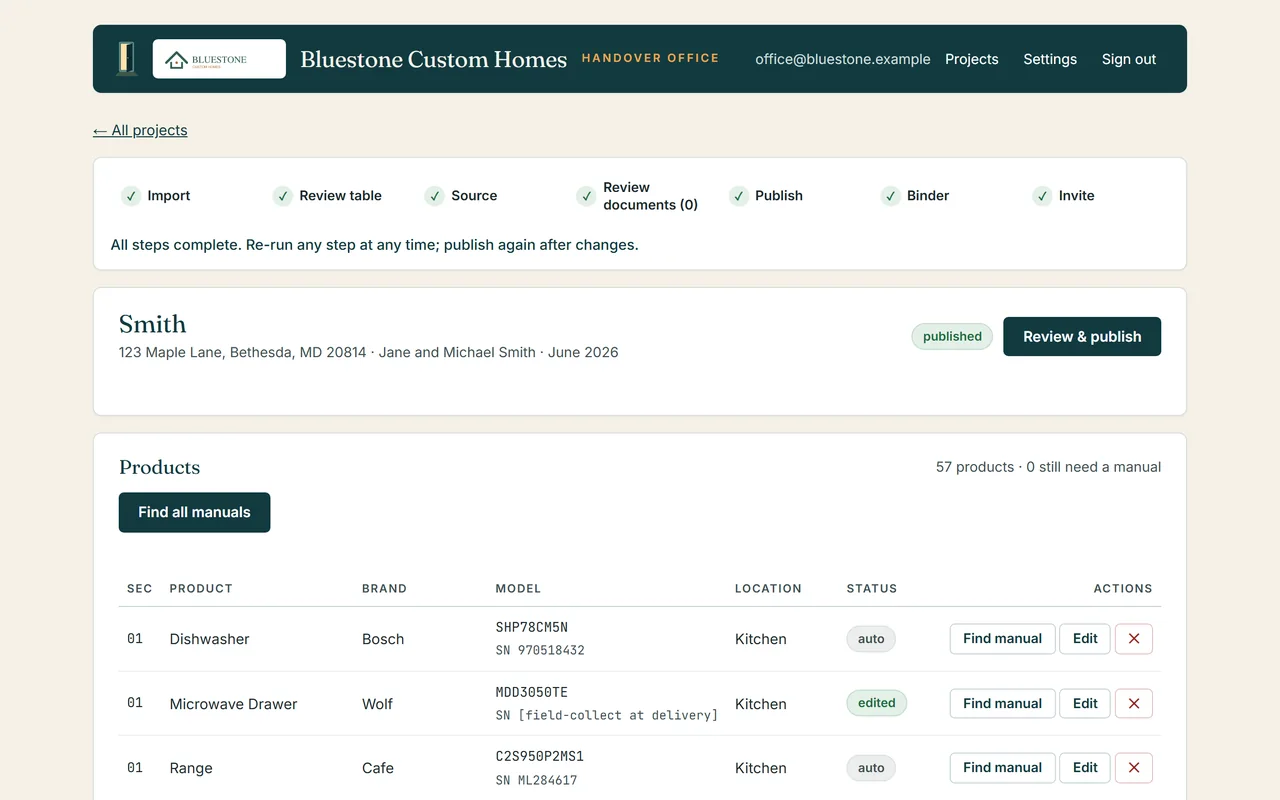Click the Publish step checkmark icon
Screen dimensions: 1280x800
[739, 196]
